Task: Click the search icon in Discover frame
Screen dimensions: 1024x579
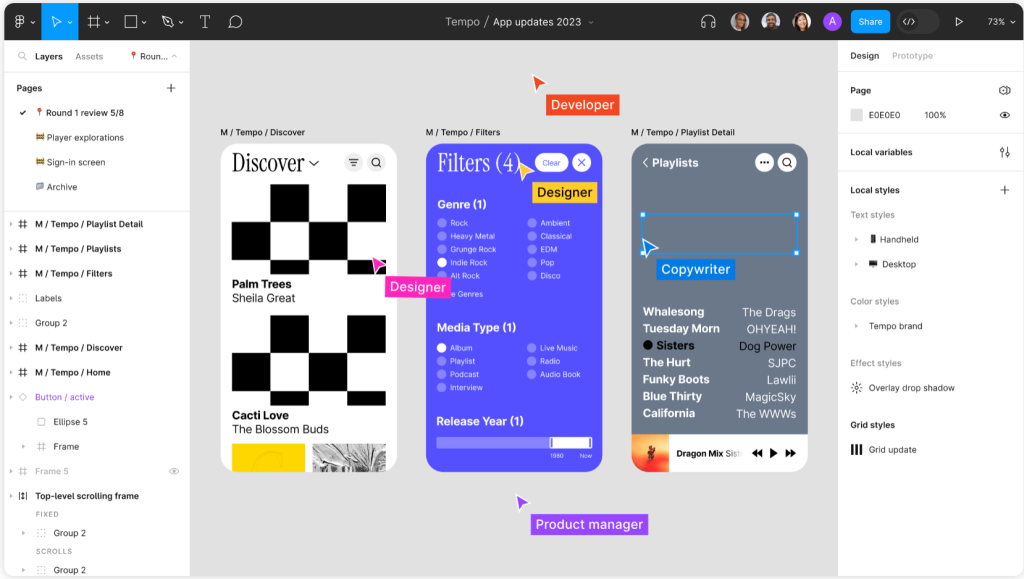Action: coord(376,163)
